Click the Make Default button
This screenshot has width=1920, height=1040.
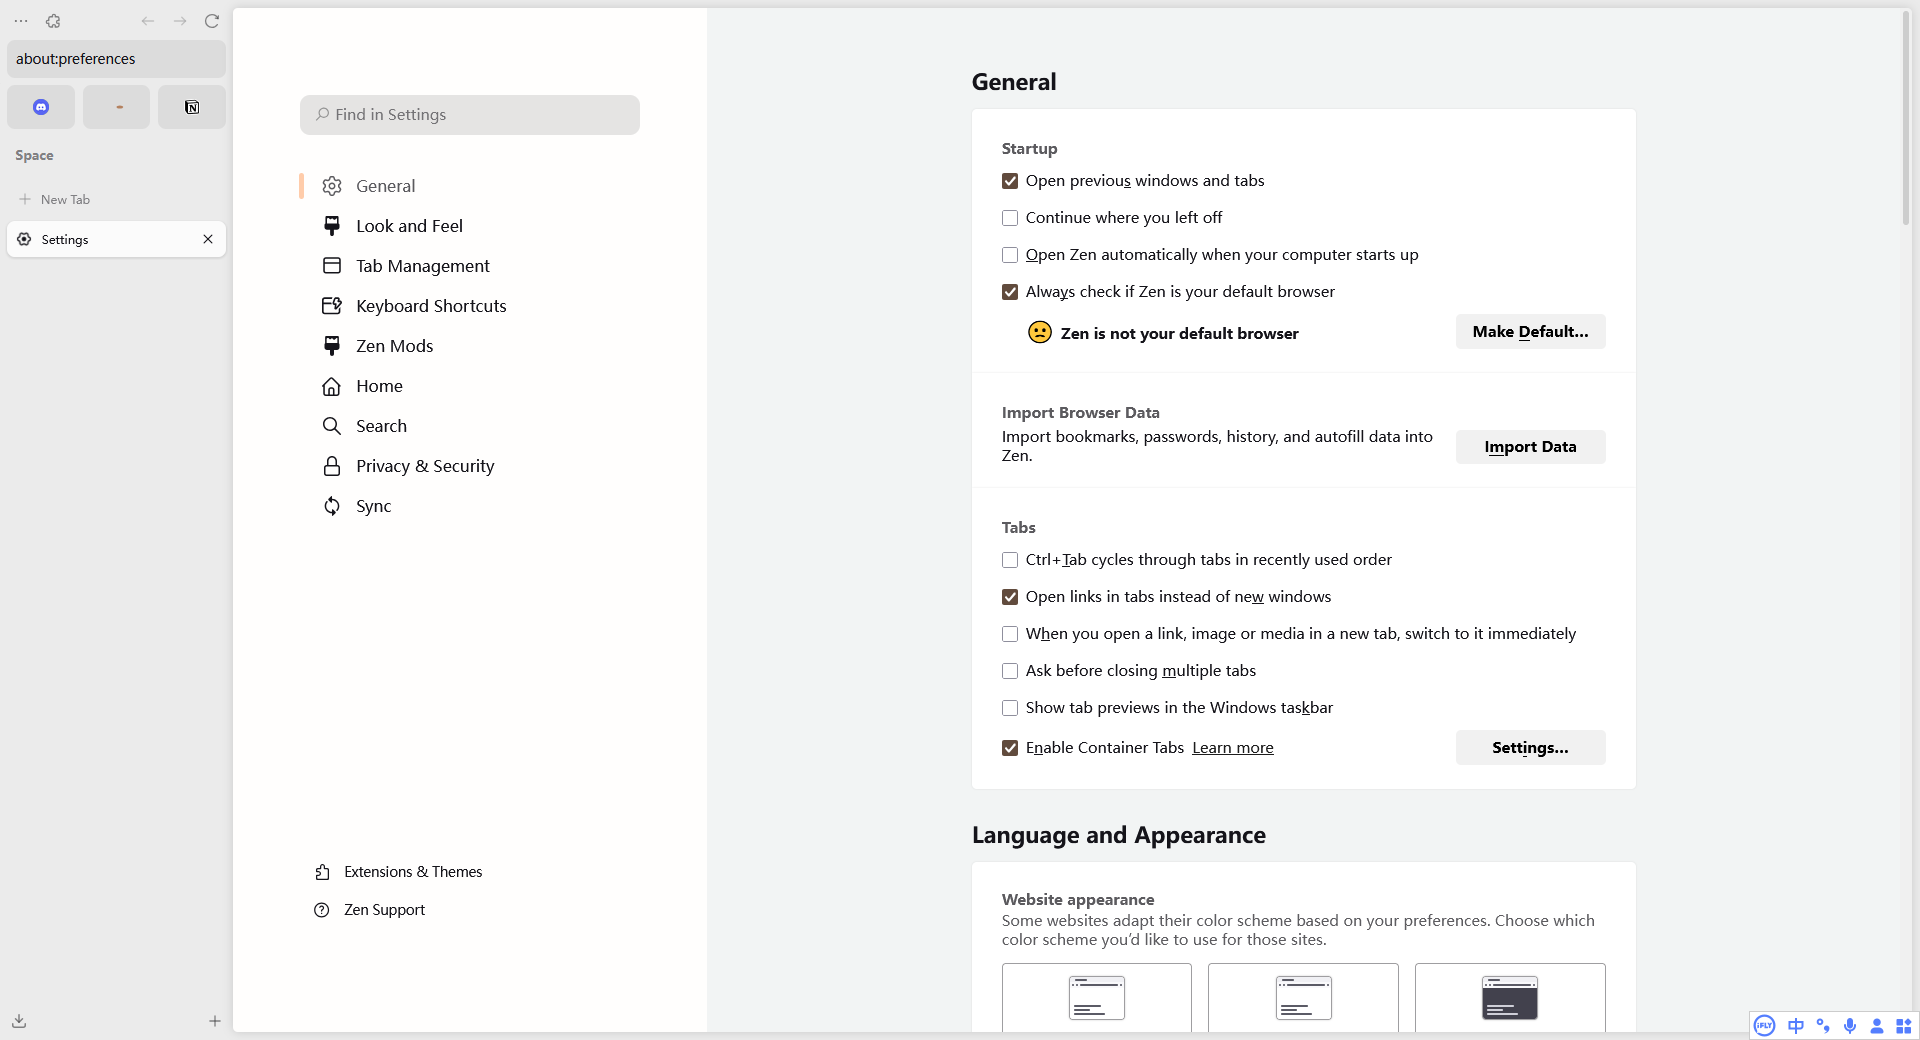pyautogui.click(x=1530, y=332)
